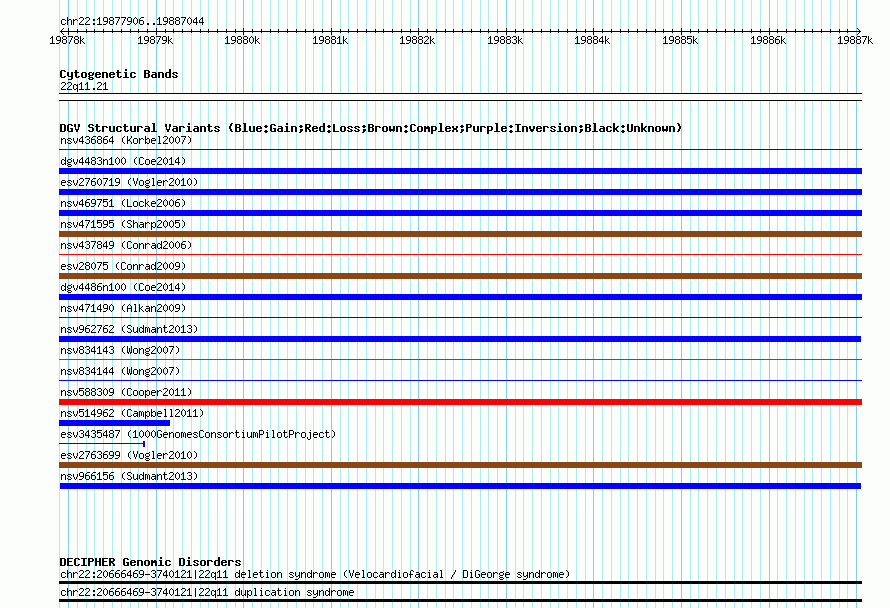Click the 19884k ruler tick label
Screen dimensions: 890x608
(x=593, y=40)
